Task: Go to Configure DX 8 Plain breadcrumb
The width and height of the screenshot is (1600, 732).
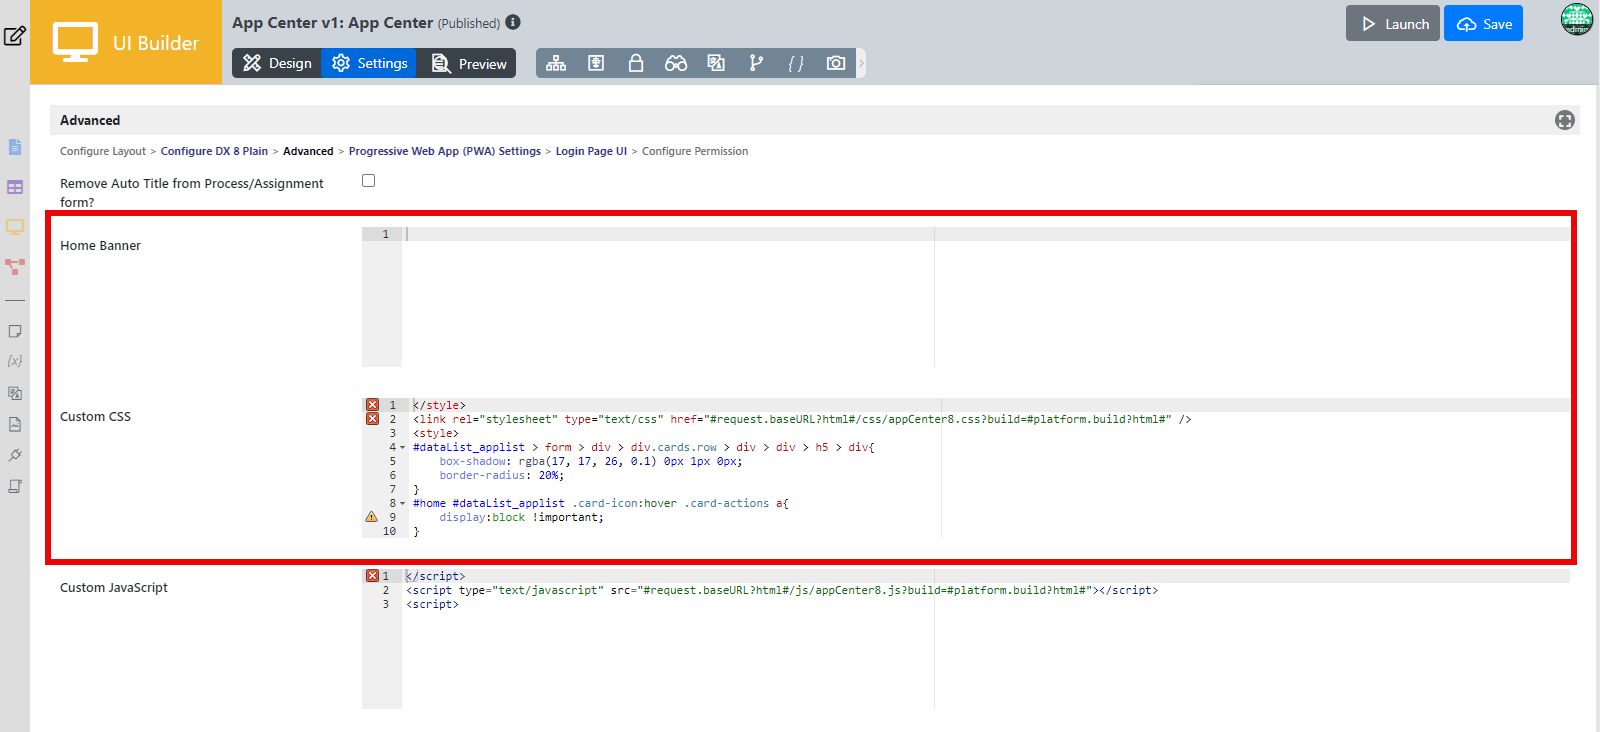Action: coord(214,151)
